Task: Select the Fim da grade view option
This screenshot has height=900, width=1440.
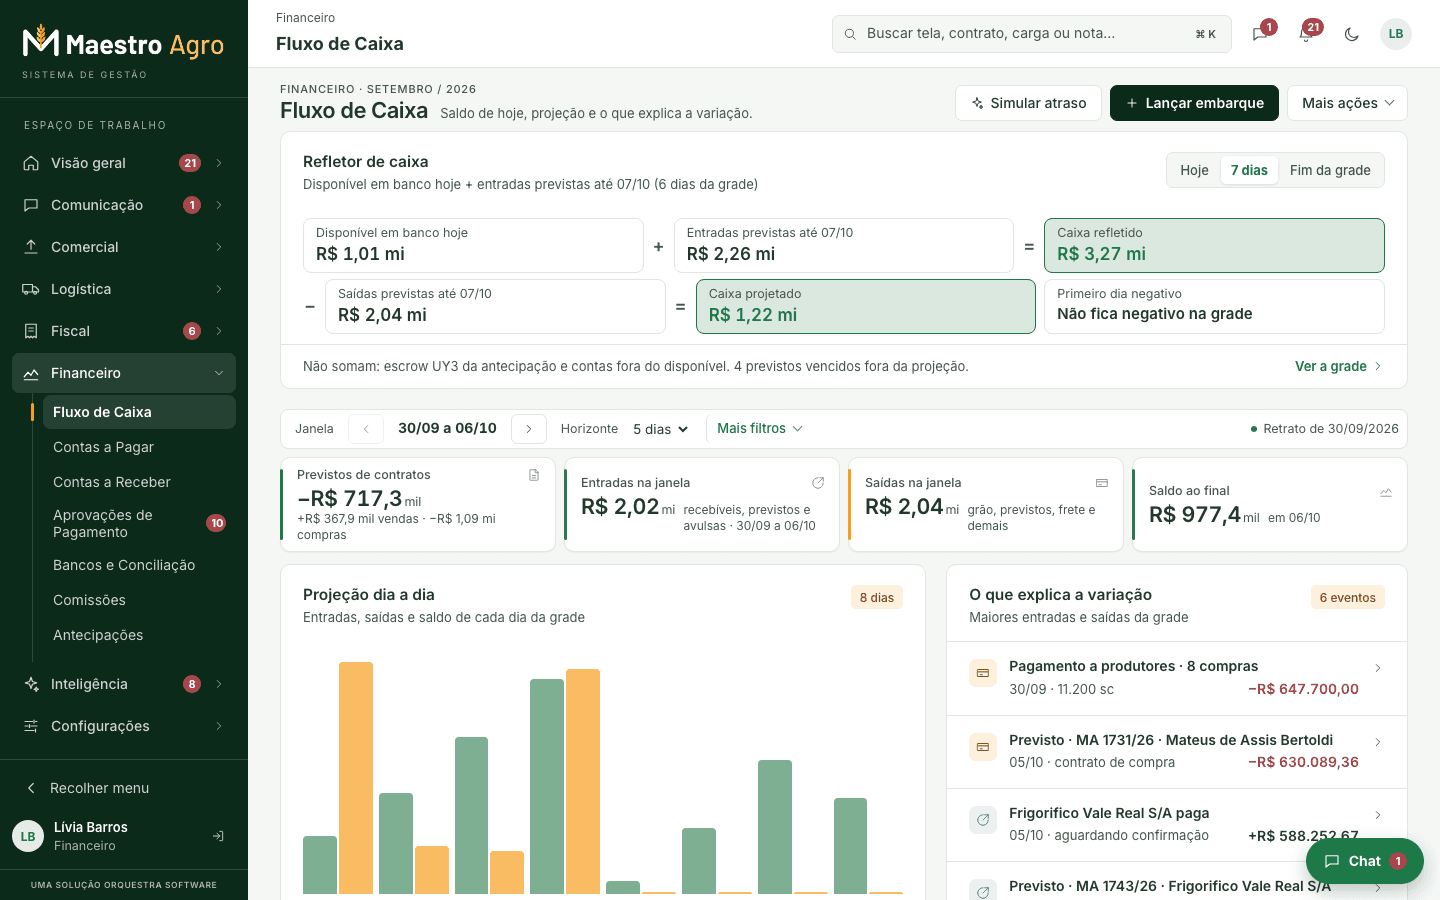Action: coord(1330,170)
